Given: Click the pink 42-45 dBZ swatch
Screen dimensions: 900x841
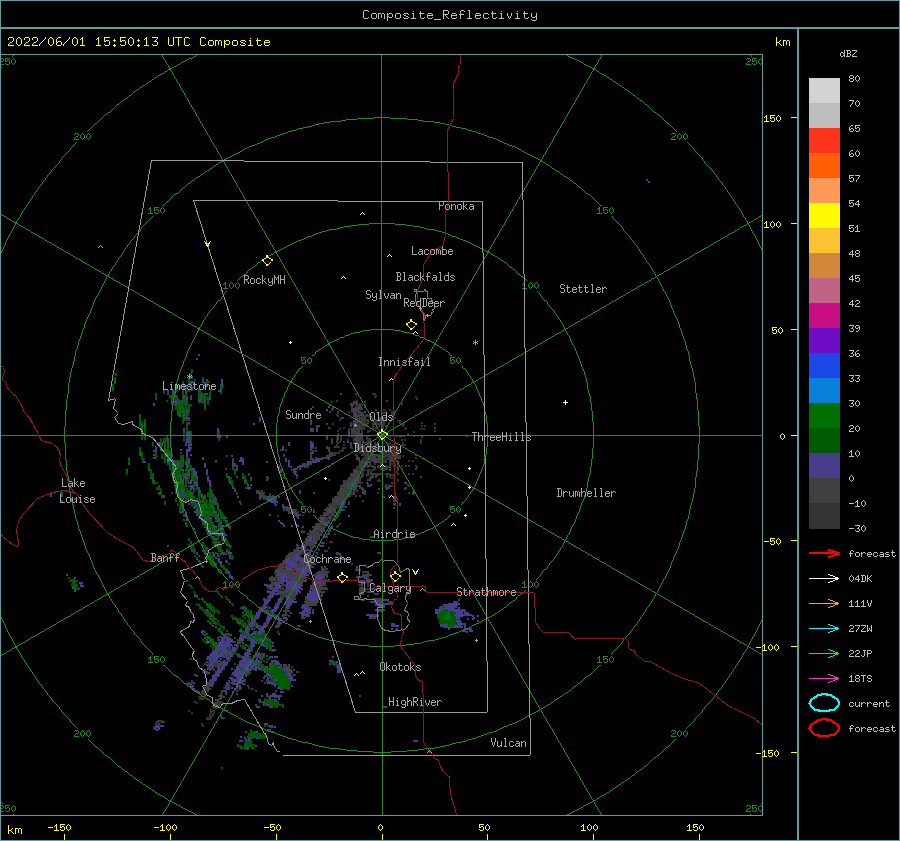Looking at the screenshot, I should click(x=824, y=291).
